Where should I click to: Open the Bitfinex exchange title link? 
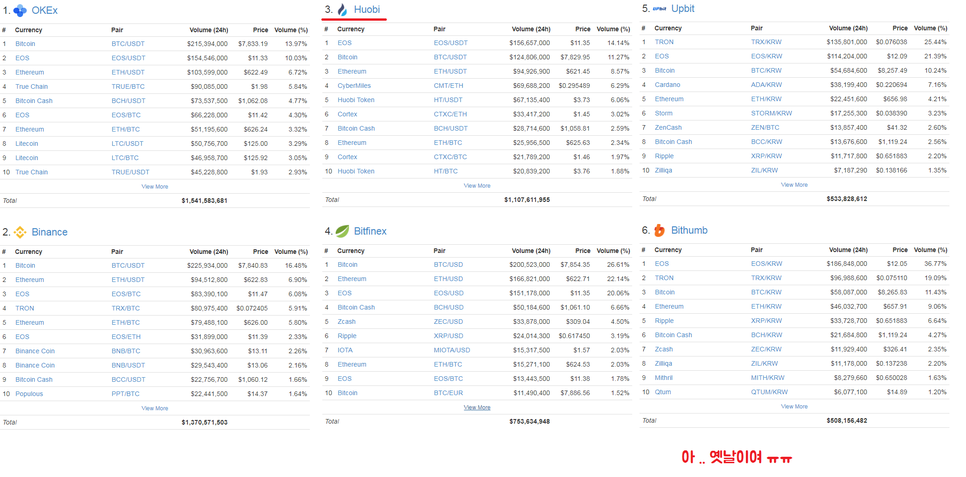370,232
